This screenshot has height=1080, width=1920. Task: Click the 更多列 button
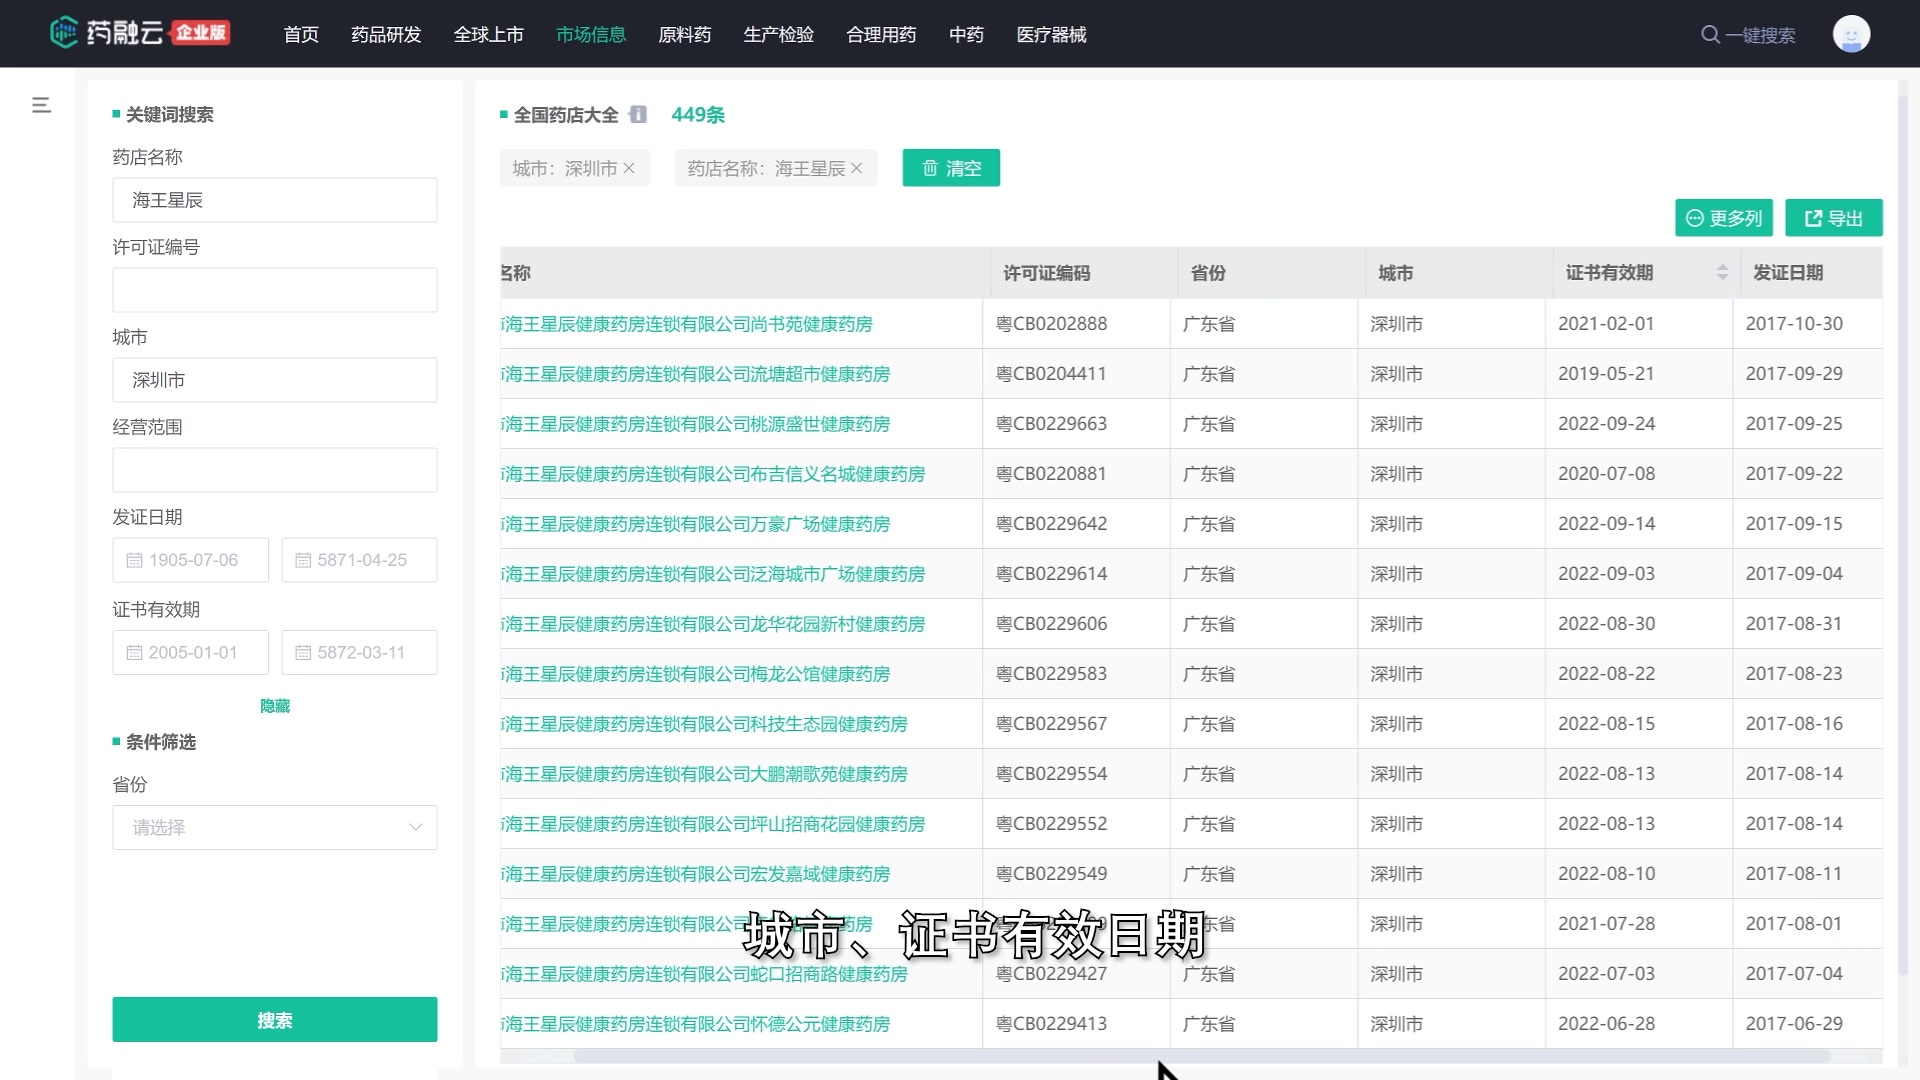[x=1724, y=218]
